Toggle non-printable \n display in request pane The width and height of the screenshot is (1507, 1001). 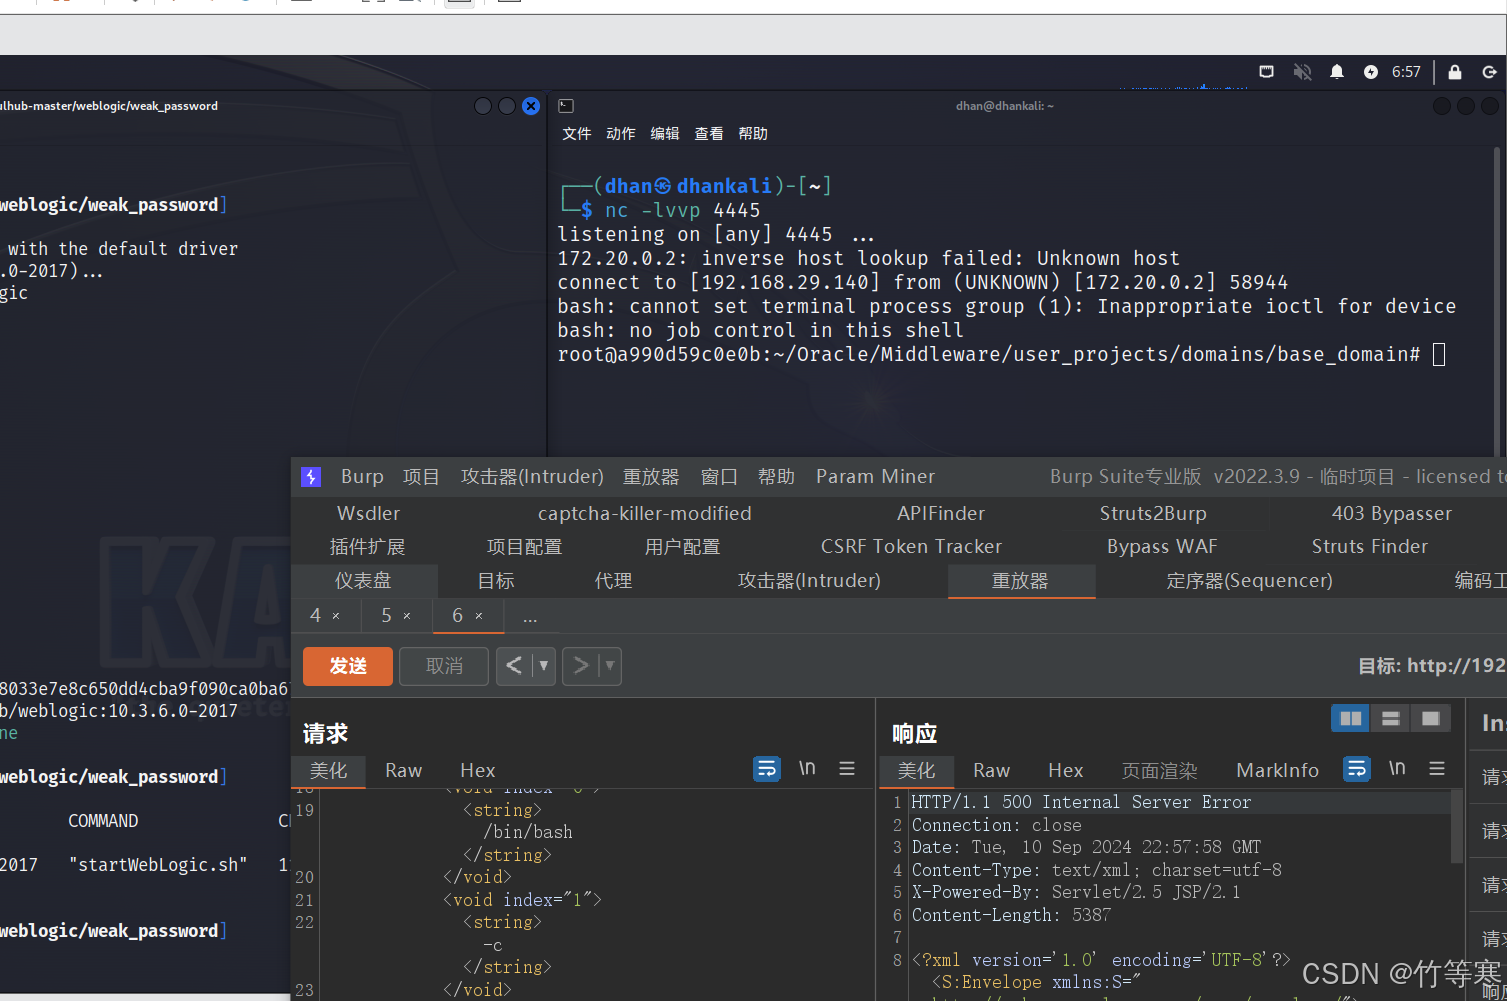(807, 768)
